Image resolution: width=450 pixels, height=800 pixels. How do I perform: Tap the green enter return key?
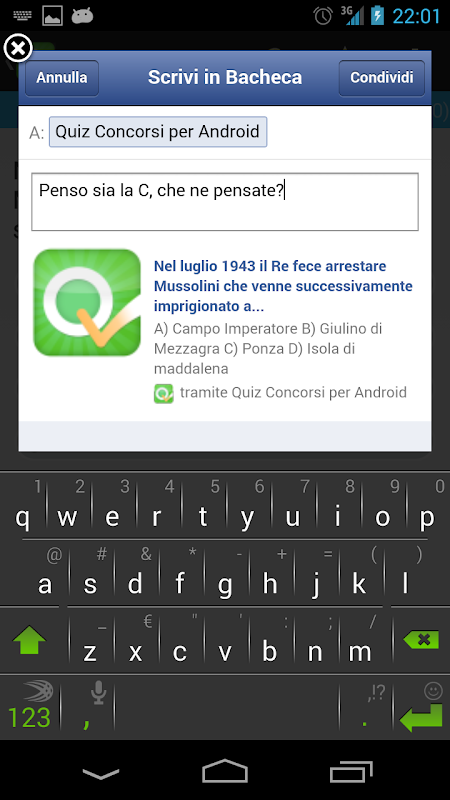420,717
